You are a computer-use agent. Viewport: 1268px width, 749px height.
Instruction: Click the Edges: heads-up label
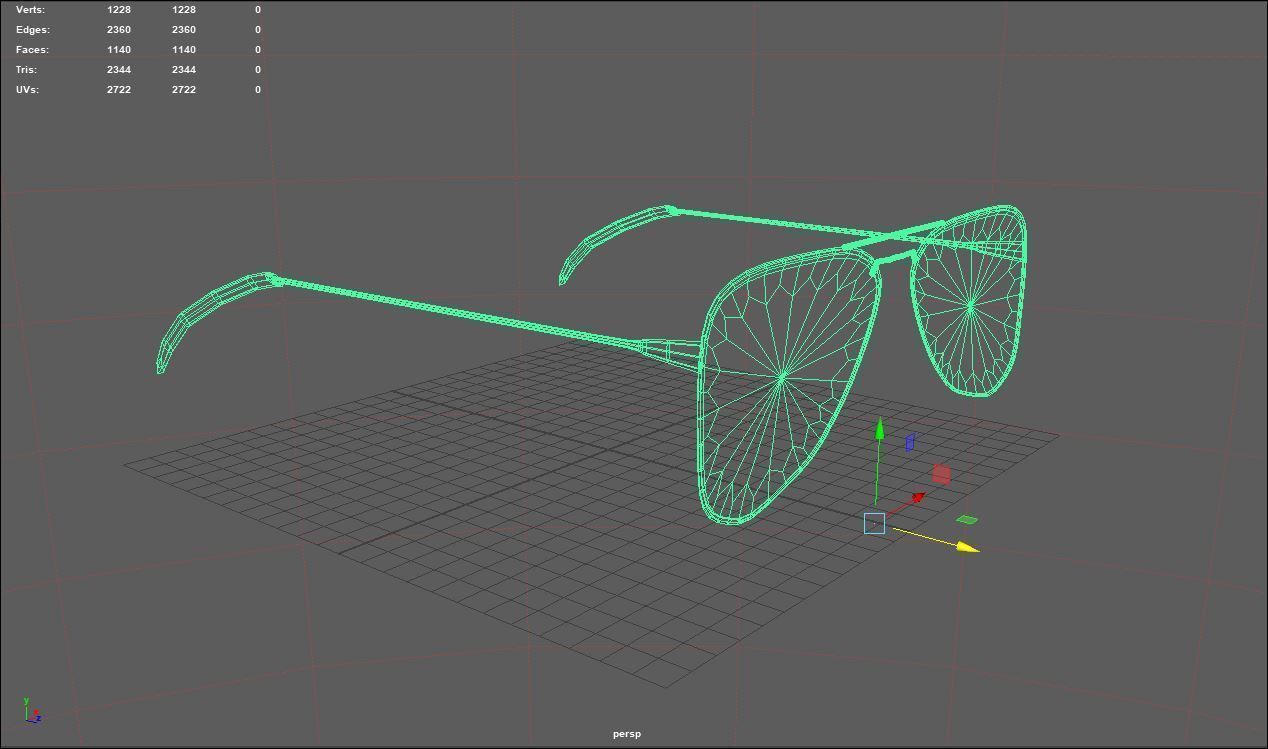[32, 29]
